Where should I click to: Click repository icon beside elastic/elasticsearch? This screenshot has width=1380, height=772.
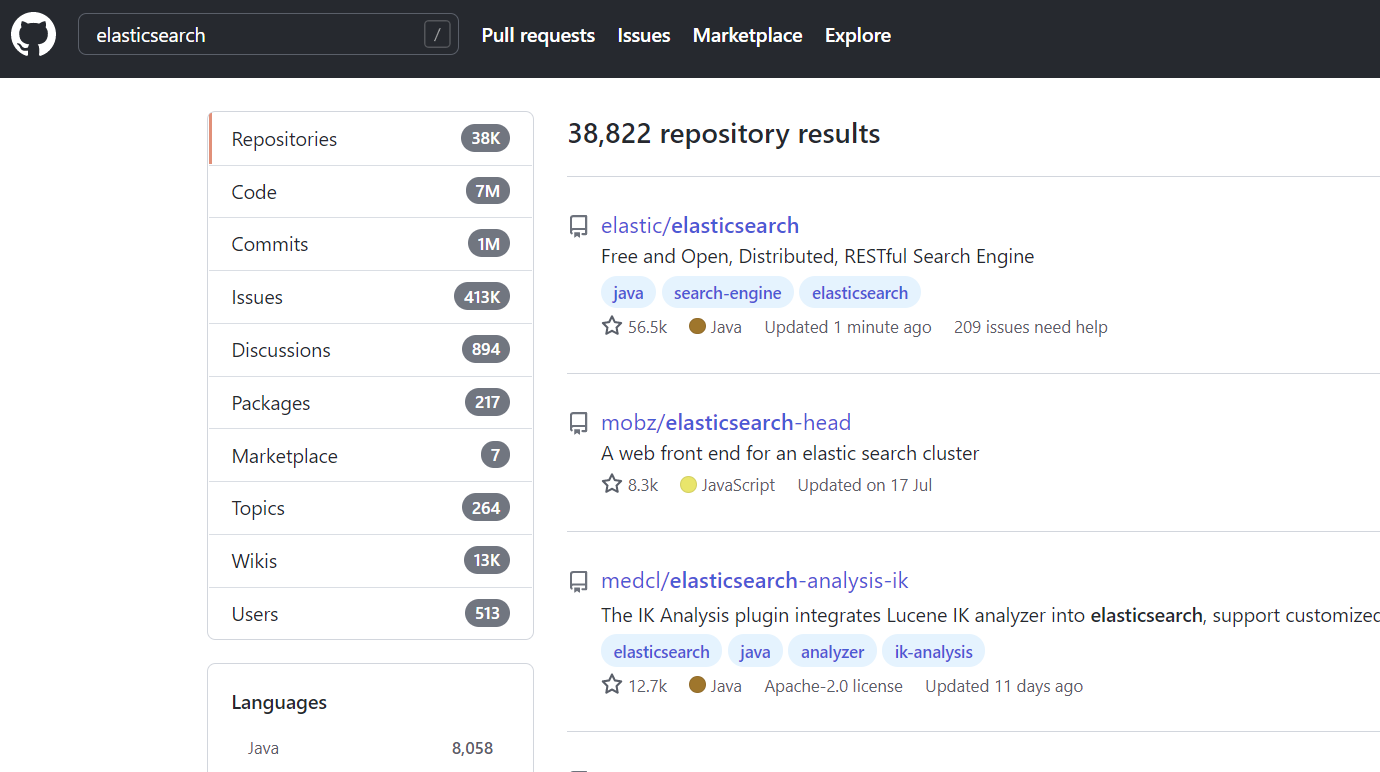pos(579,226)
